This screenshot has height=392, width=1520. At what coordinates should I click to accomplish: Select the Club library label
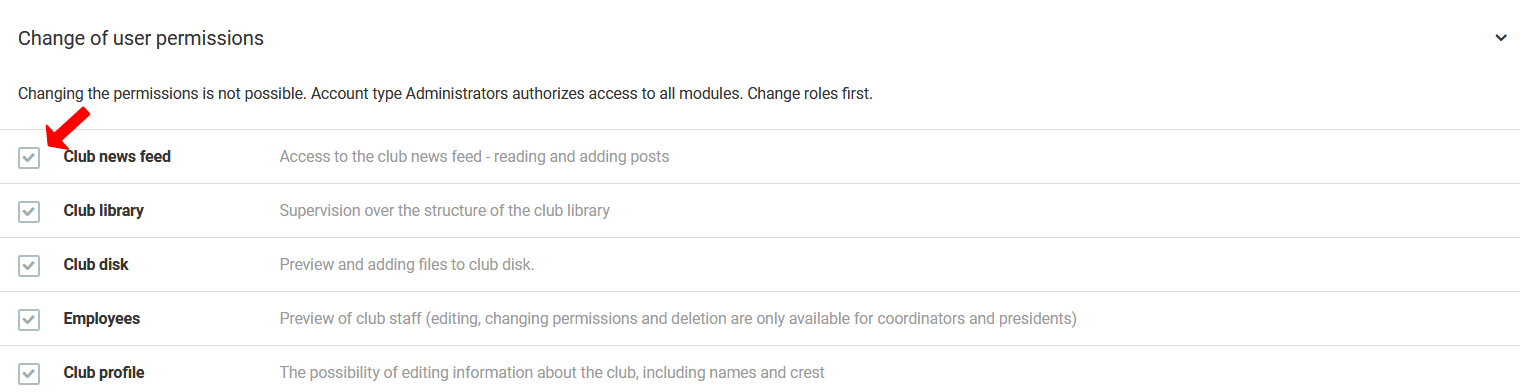(104, 211)
